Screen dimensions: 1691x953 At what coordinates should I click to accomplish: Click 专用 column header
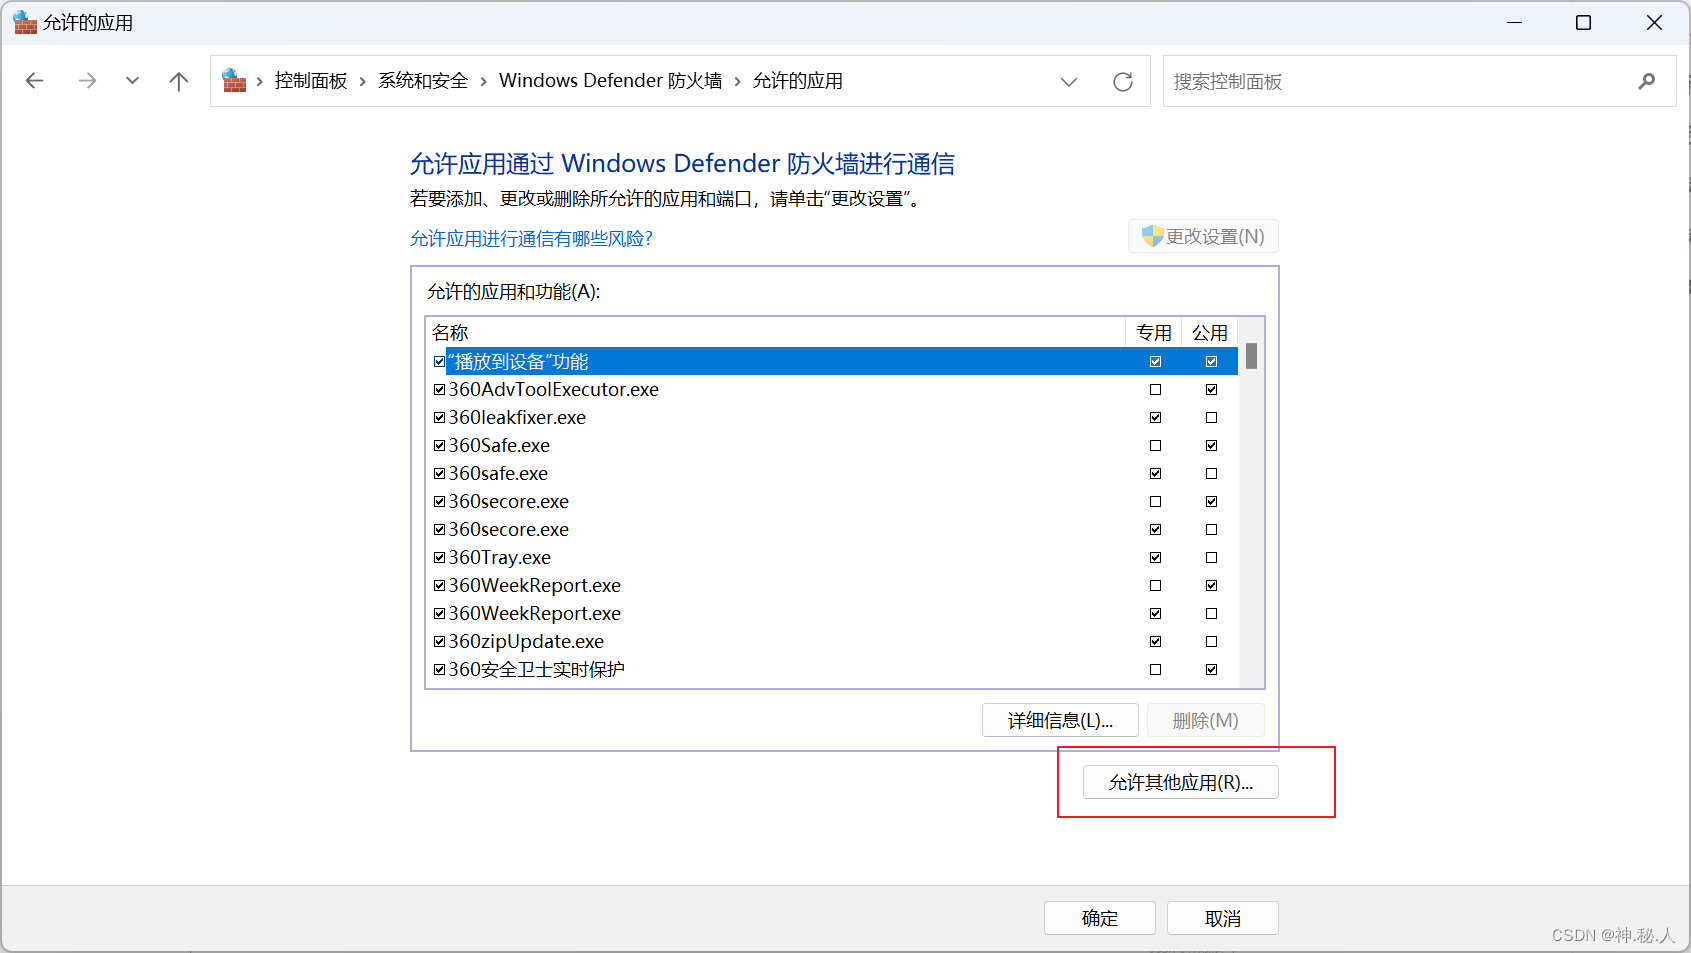(x=1154, y=333)
